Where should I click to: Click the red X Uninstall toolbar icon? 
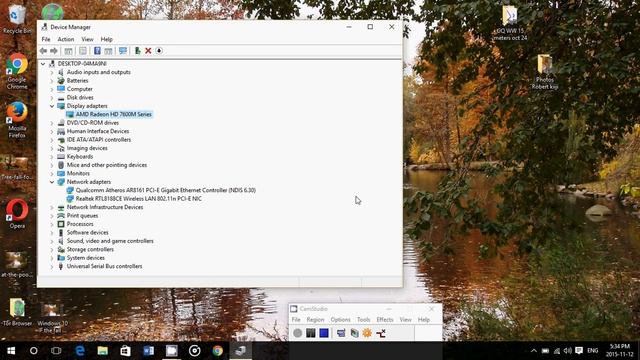click(x=148, y=51)
